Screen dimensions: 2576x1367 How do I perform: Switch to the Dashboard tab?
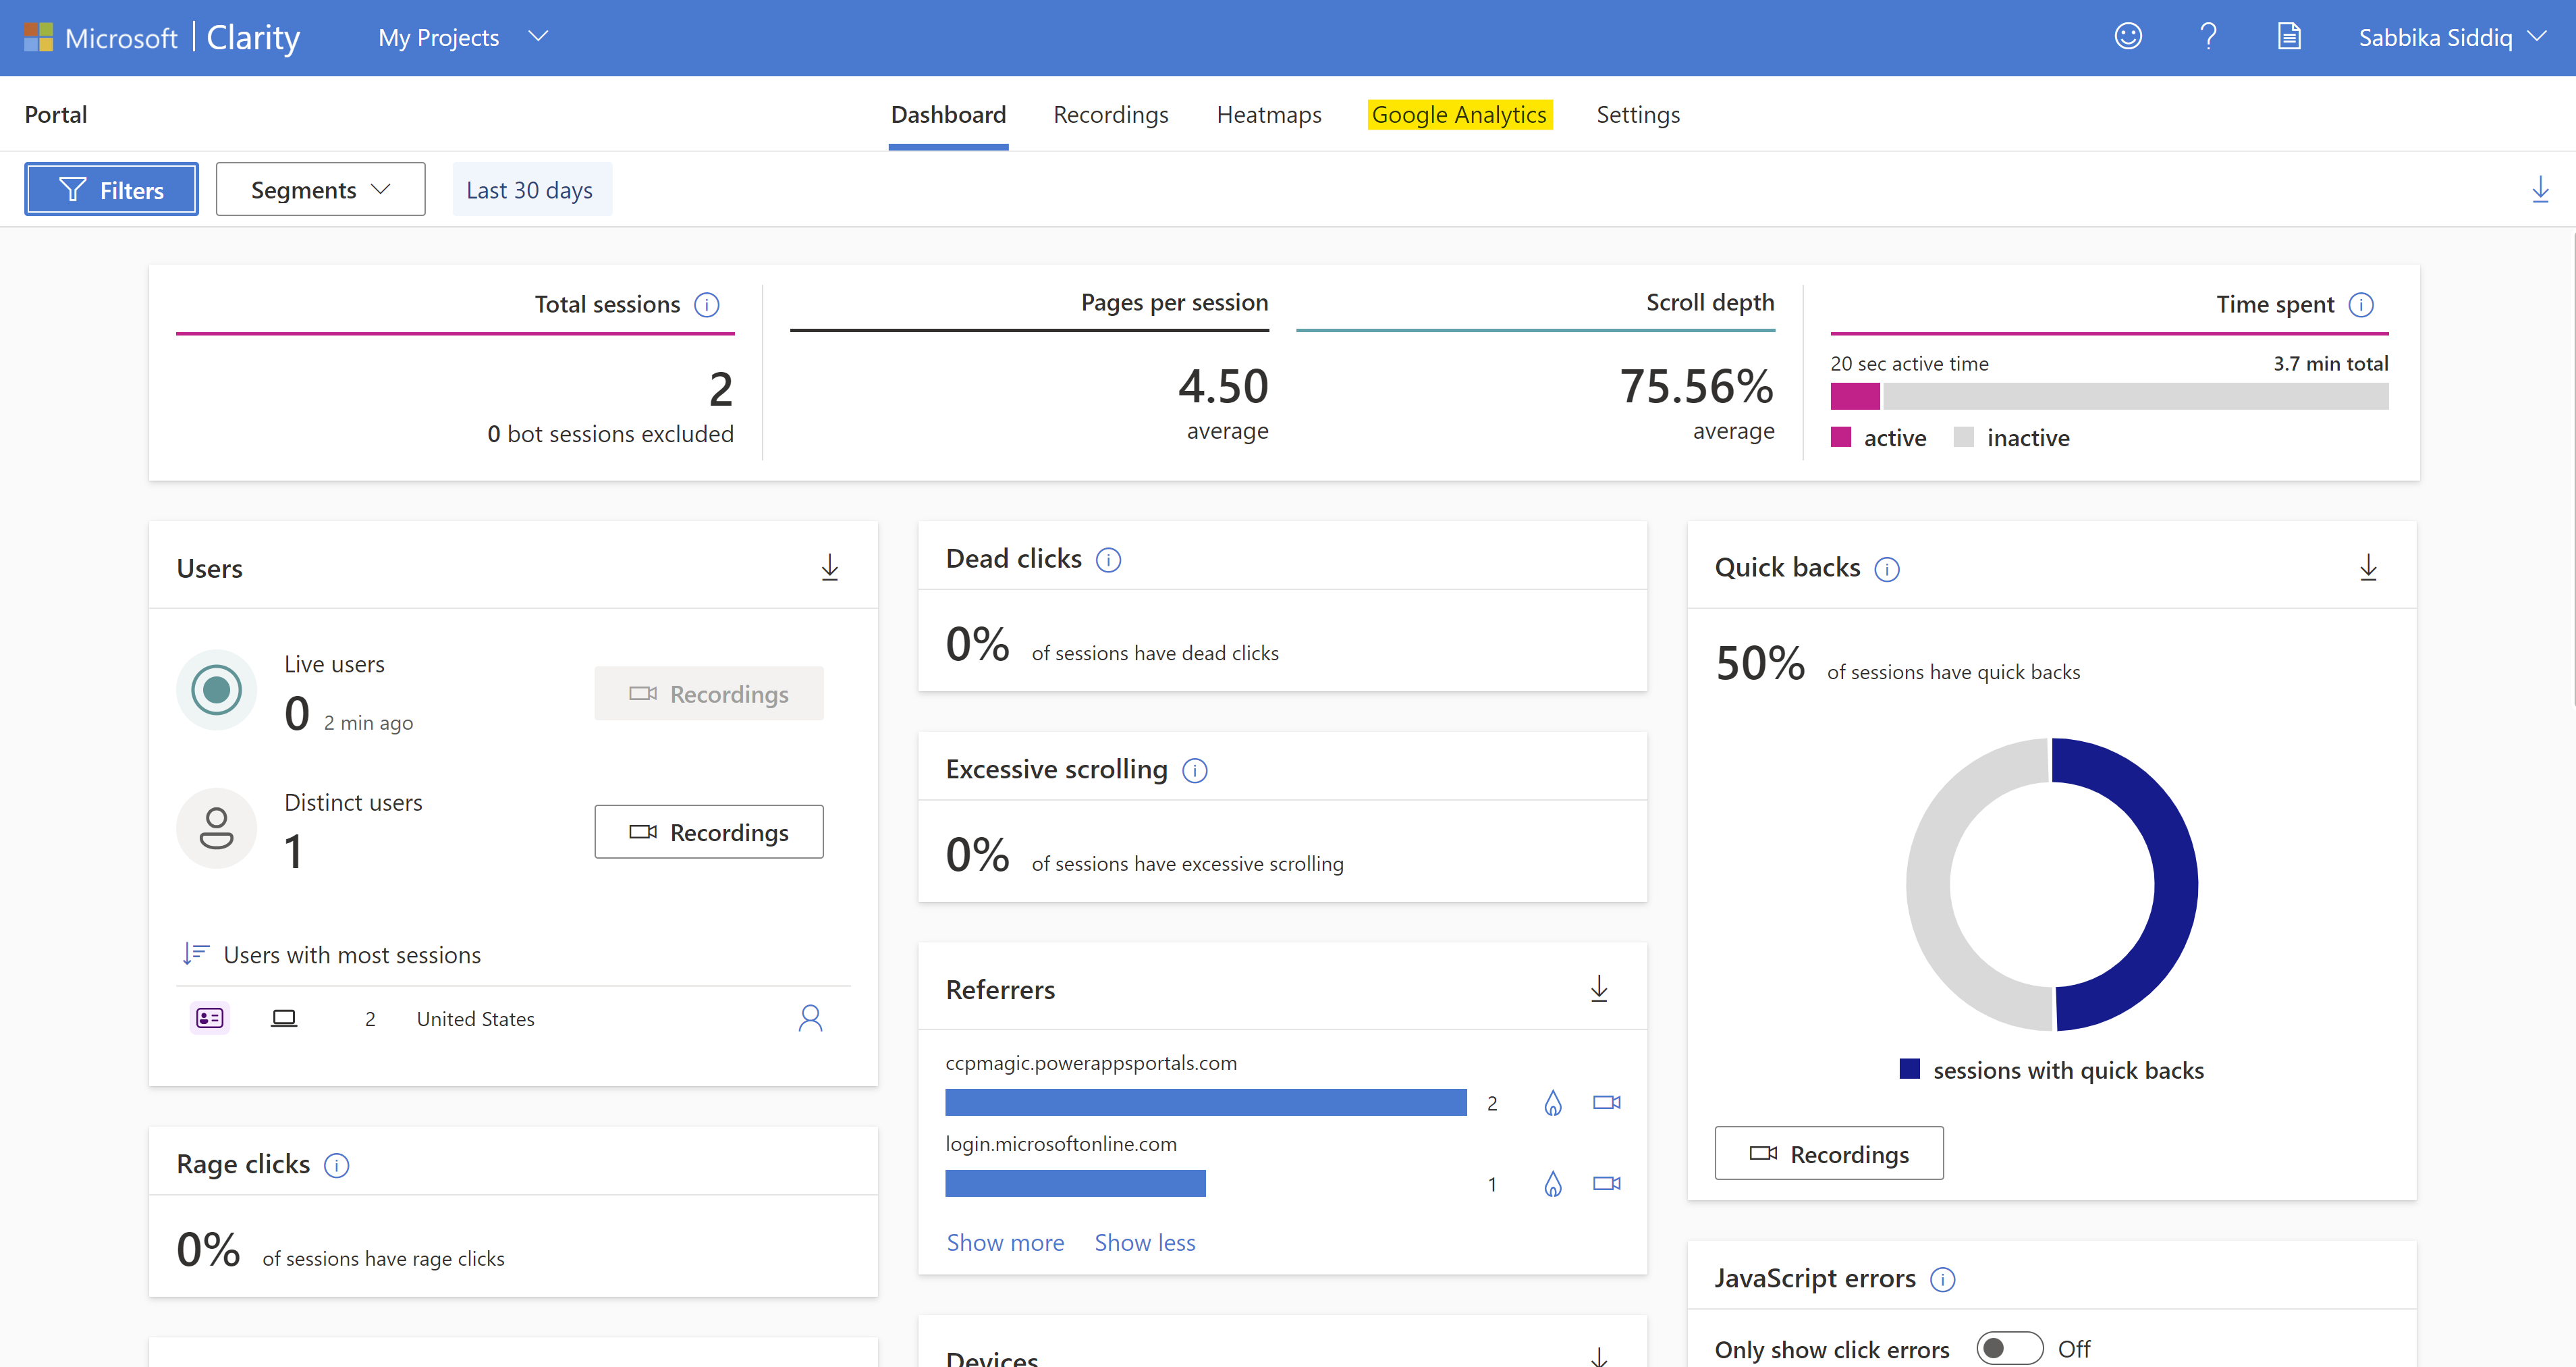948,114
